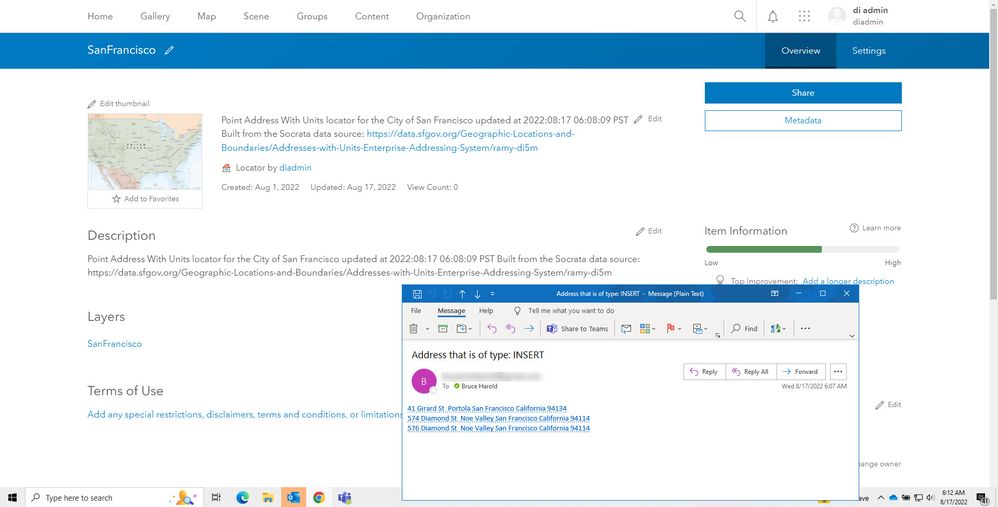Open the 41 Girard St address link
The height and width of the screenshot is (507, 998).
tap(487, 408)
